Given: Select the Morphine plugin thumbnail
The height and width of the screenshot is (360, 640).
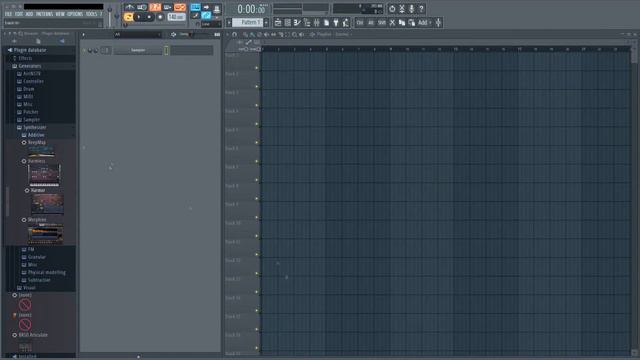Looking at the screenshot, I should [45, 234].
